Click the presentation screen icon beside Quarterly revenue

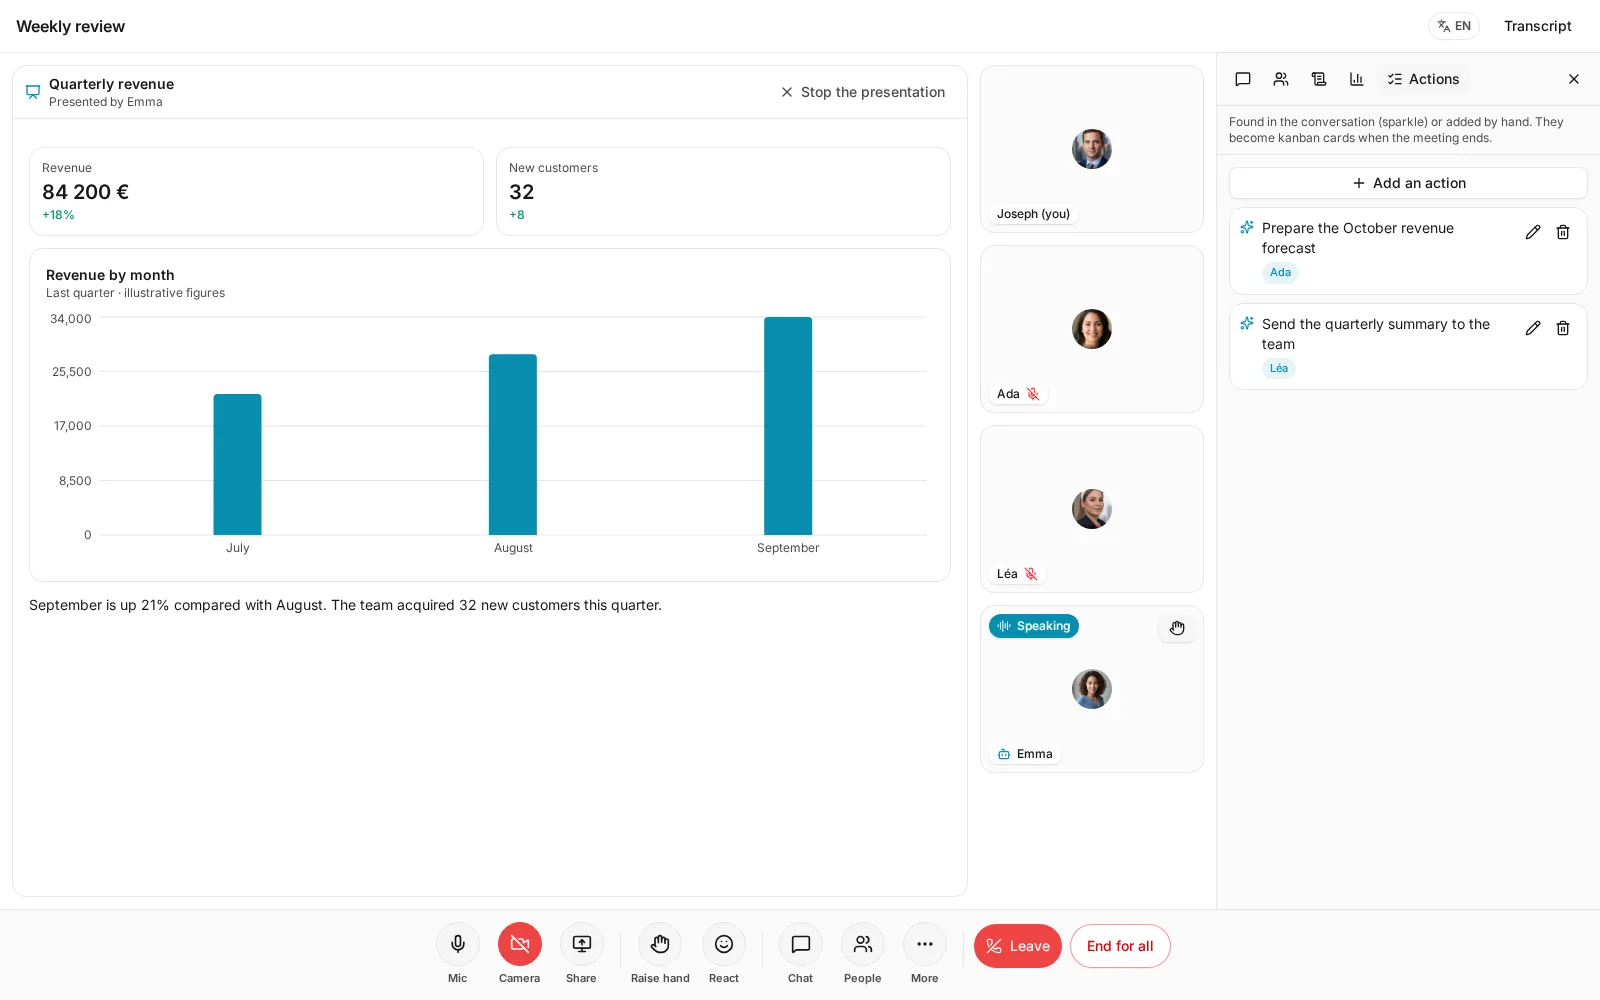pyautogui.click(x=33, y=92)
